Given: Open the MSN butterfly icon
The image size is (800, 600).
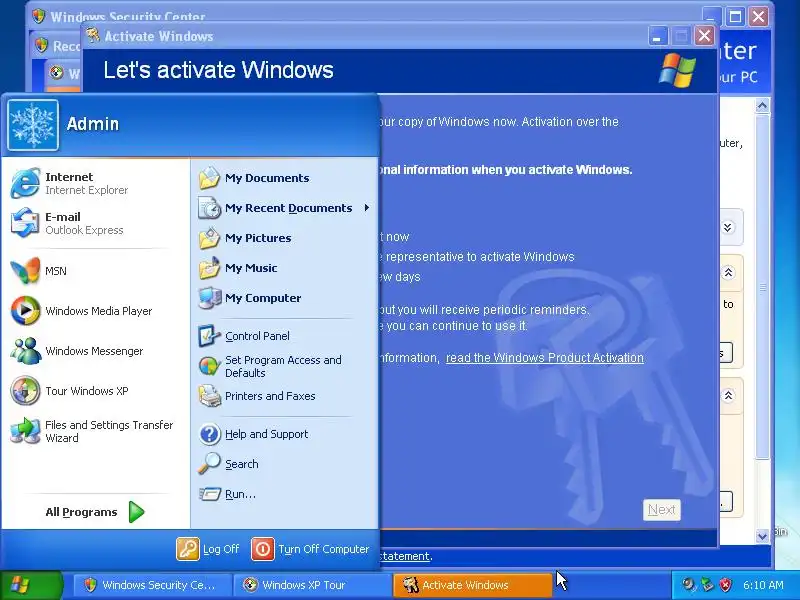Looking at the screenshot, I should pos(25,270).
